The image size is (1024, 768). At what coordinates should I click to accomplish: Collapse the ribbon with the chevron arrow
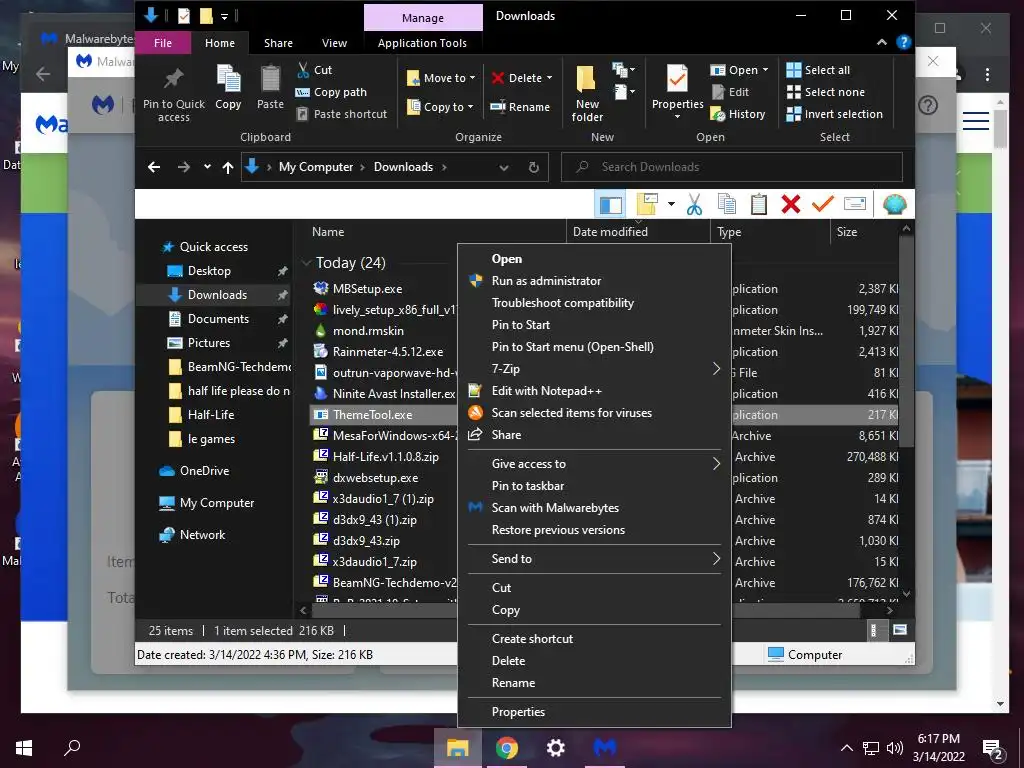point(882,42)
